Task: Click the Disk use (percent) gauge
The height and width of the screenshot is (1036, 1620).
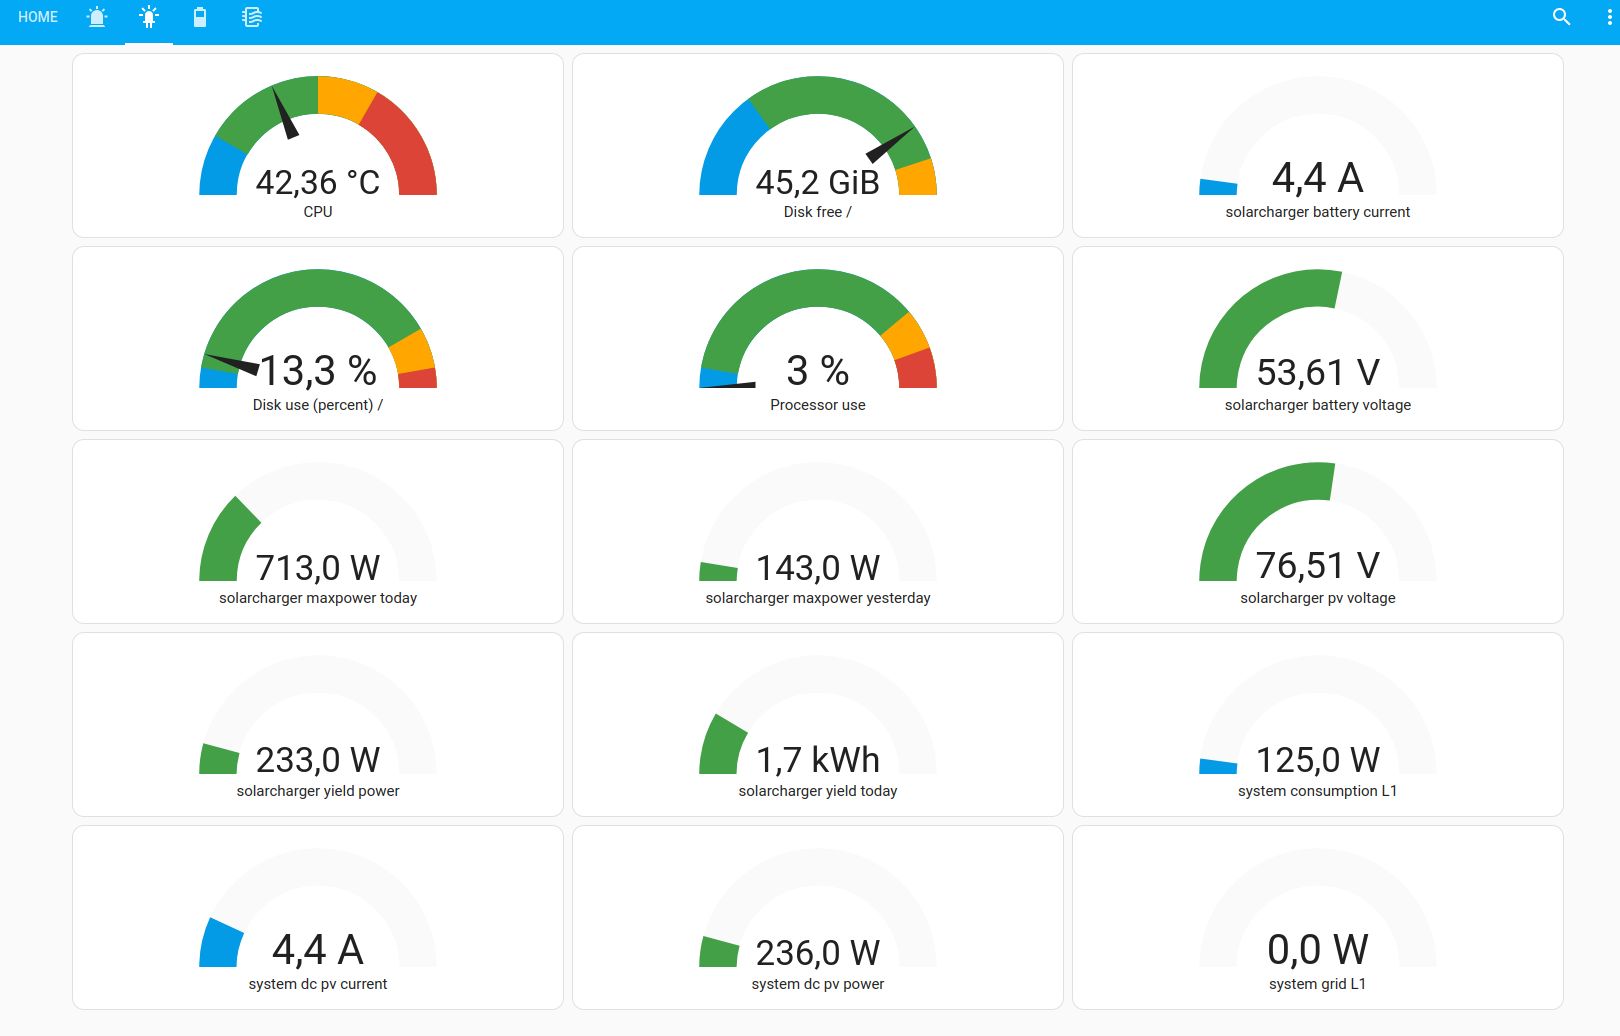Action: [x=318, y=339]
